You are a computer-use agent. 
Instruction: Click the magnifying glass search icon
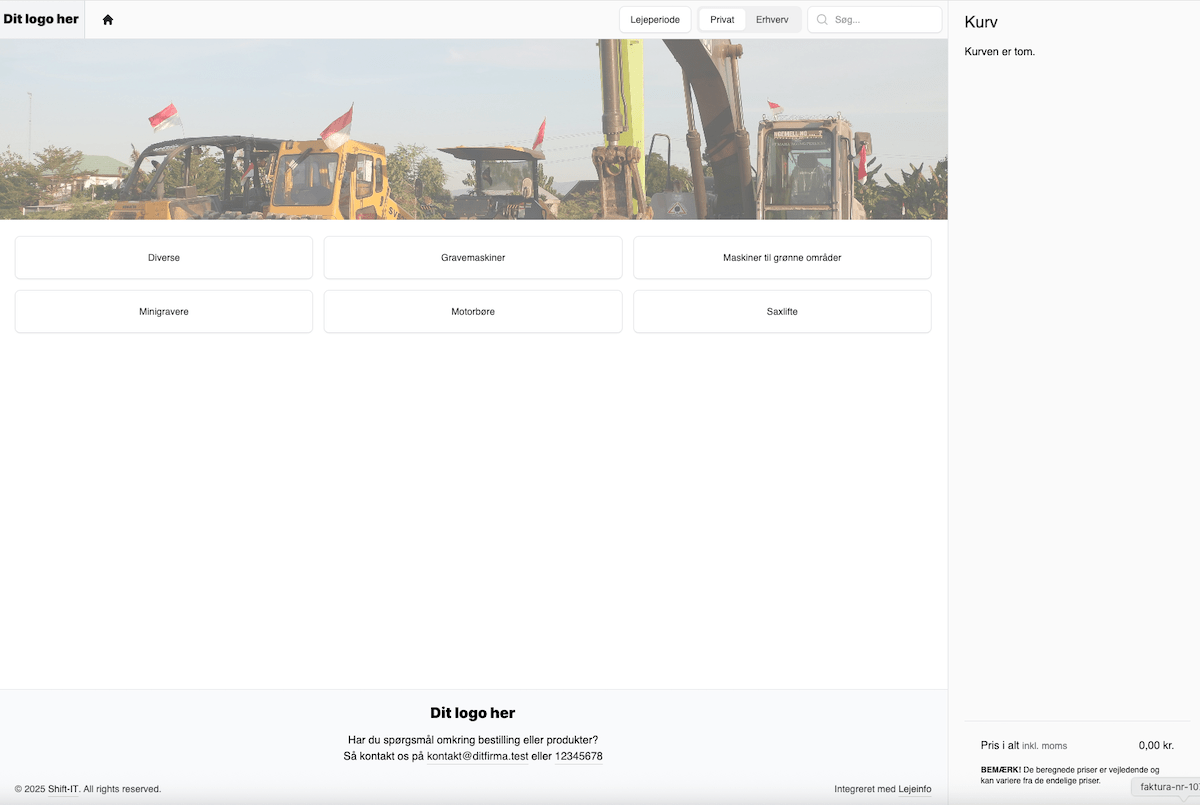pyautogui.click(x=822, y=19)
